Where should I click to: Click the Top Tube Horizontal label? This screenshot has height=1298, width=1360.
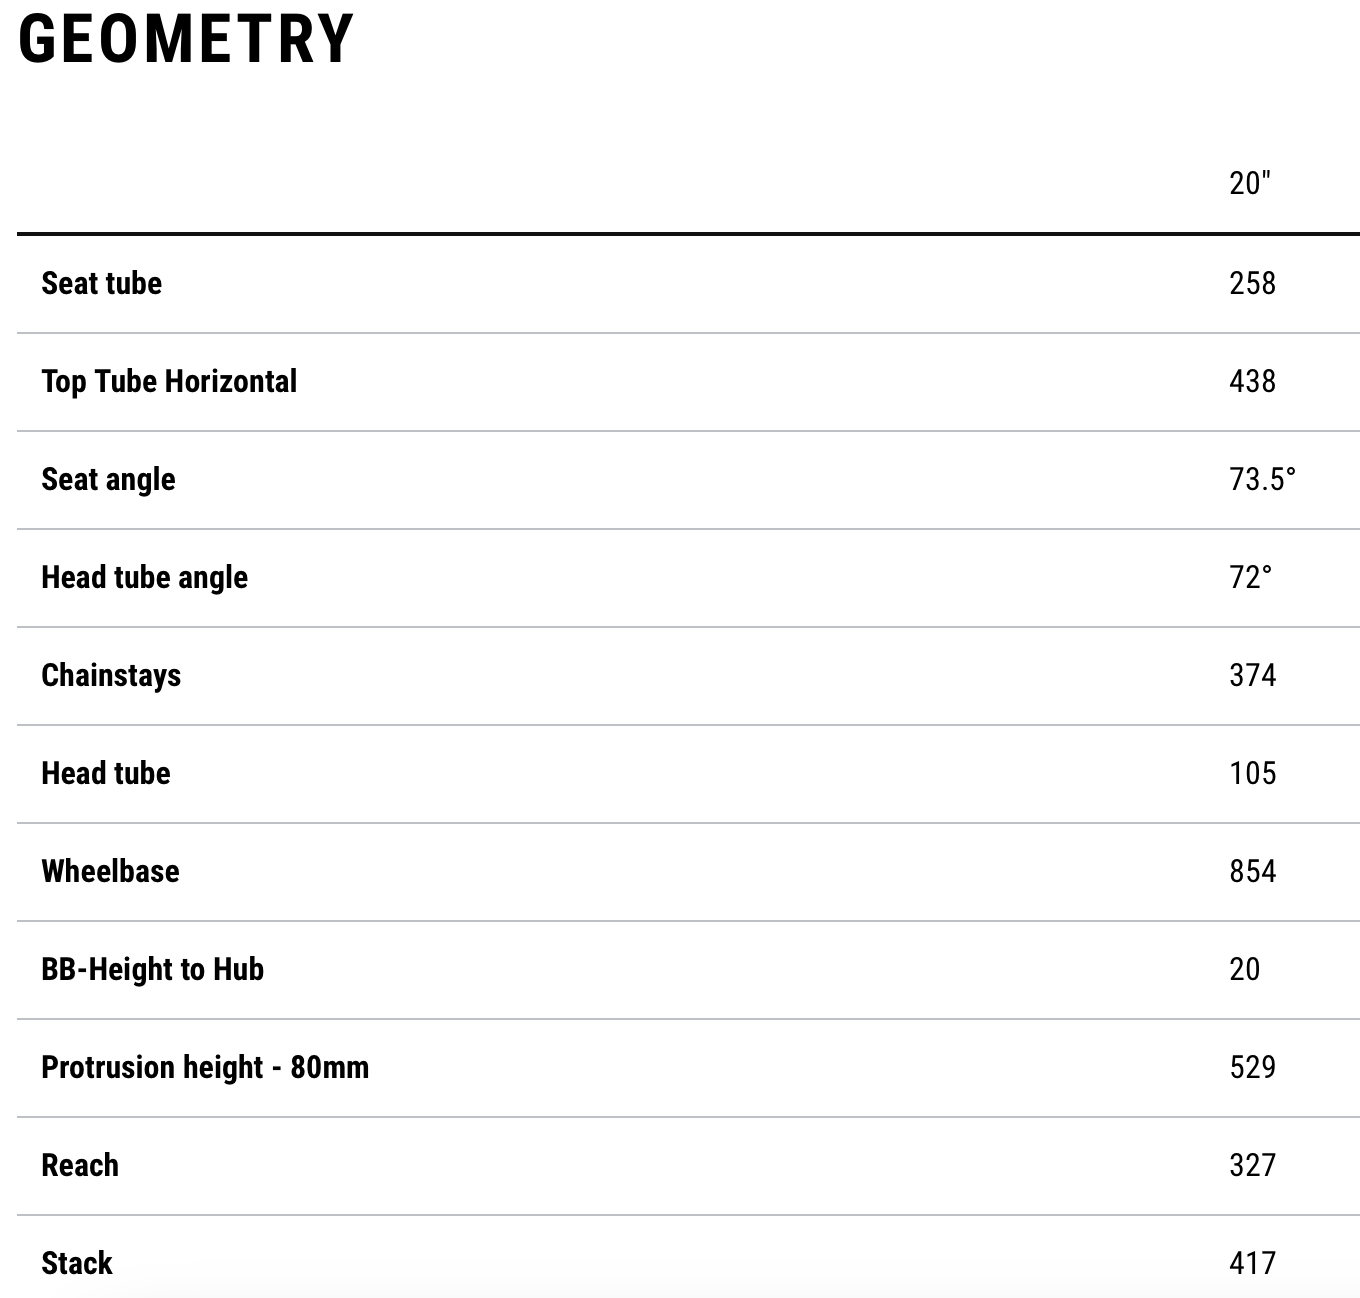(169, 381)
